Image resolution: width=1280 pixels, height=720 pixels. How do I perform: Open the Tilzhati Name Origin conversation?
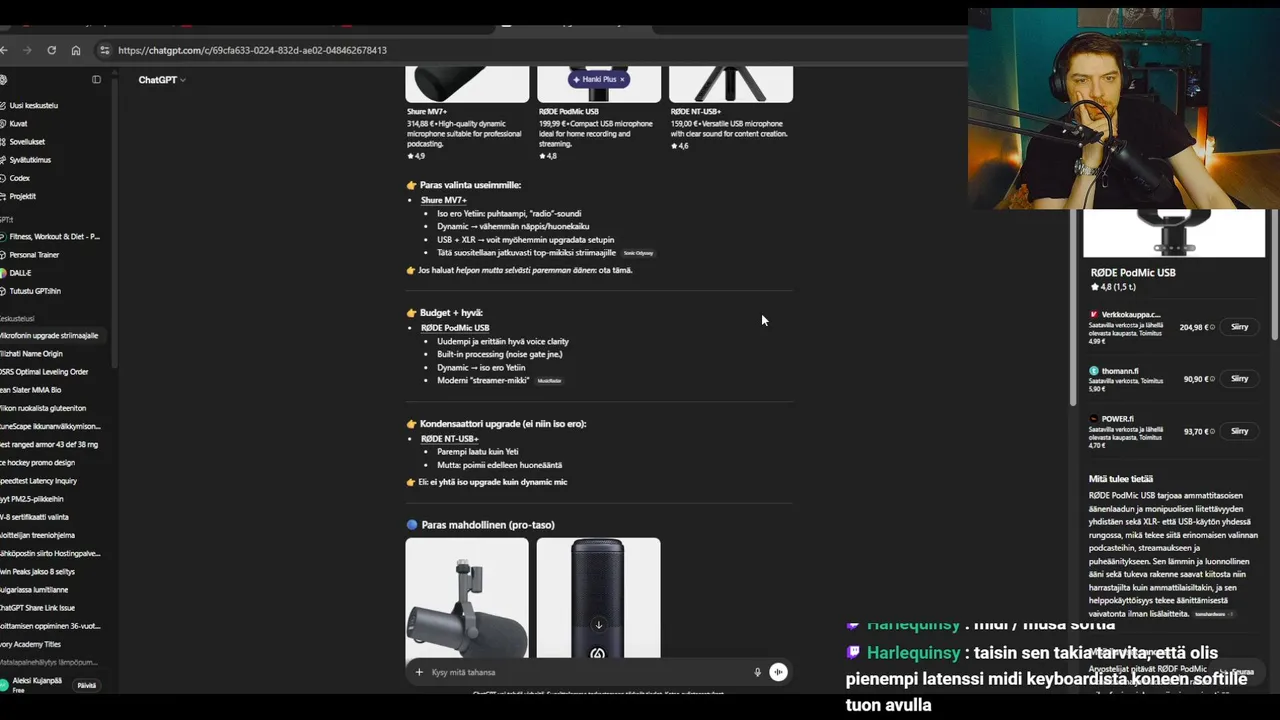click(32, 353)
